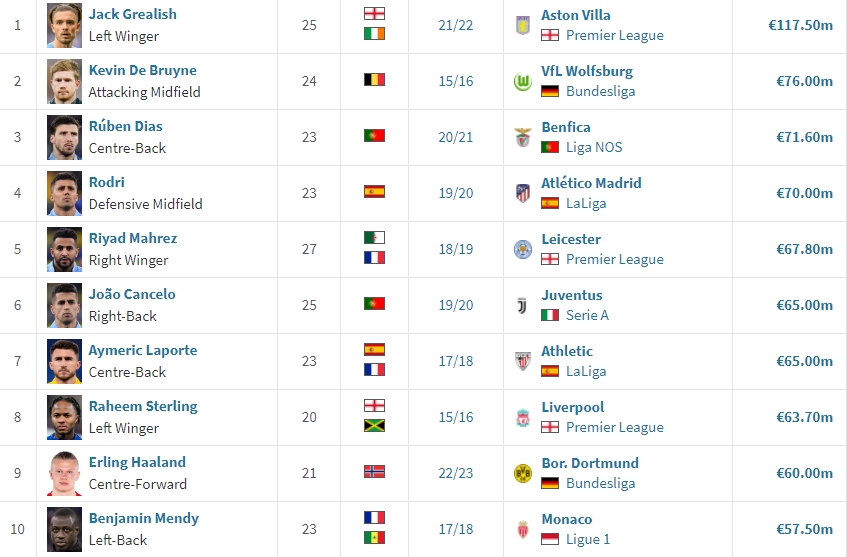Click the Benfica club crest
Viewport: 847px width, 557px height.
pyautogui.click(x=522, y=138)
